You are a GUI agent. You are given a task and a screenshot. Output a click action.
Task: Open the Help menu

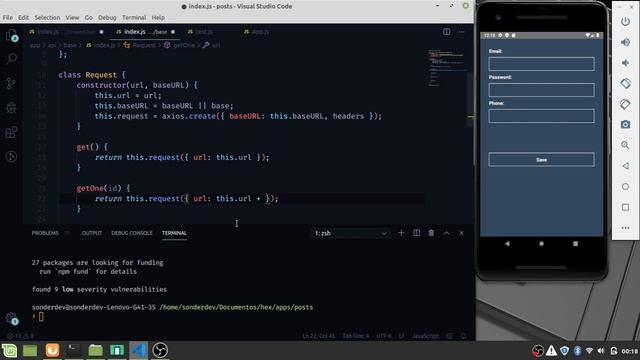158,18
